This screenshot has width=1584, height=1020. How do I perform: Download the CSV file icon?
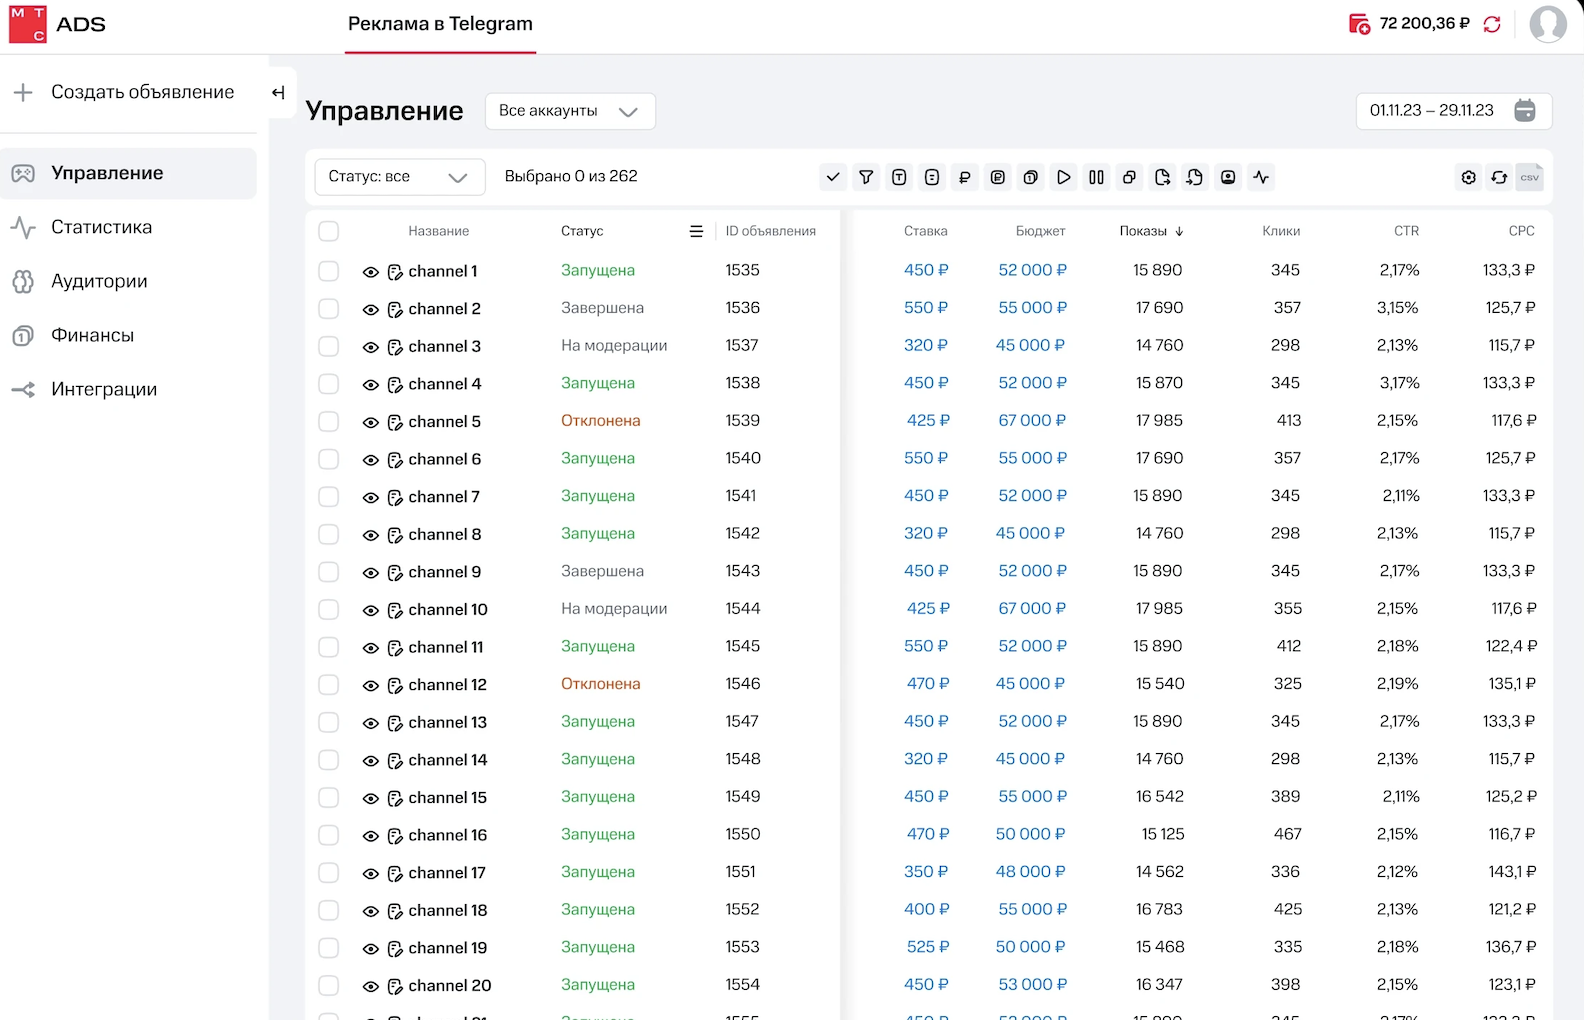[x=1530, y=177]
